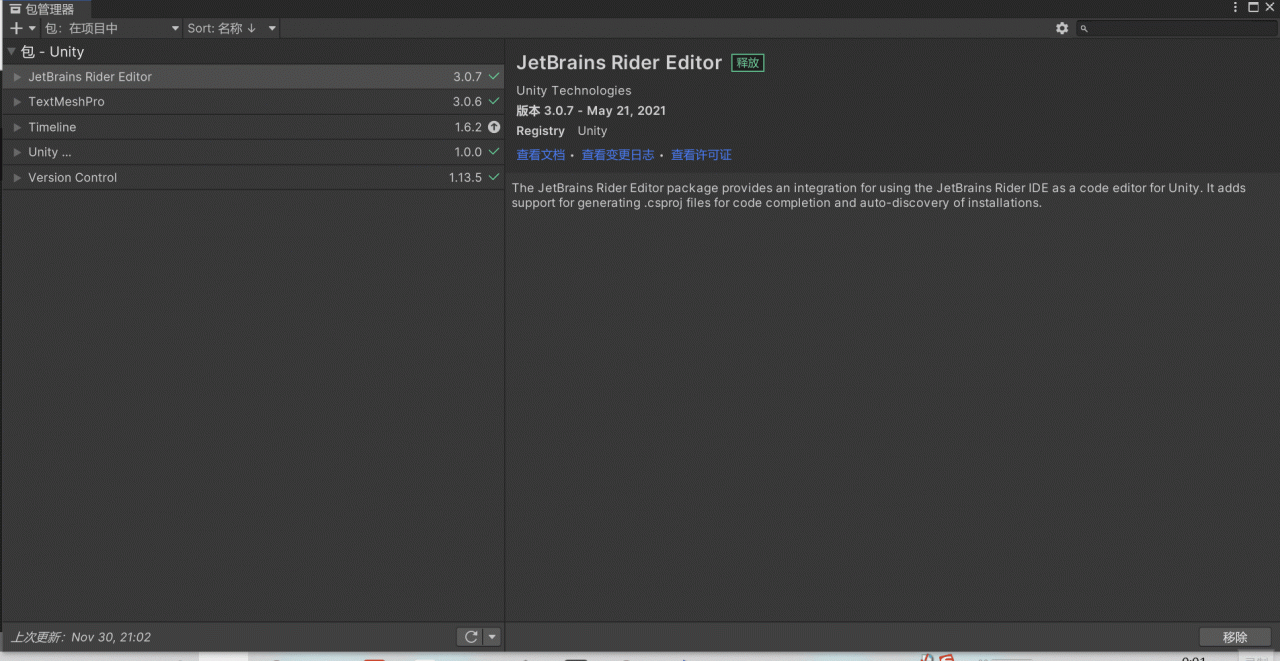
Task: Open the package manager settings gear
Action: (x=1062, y=28)
